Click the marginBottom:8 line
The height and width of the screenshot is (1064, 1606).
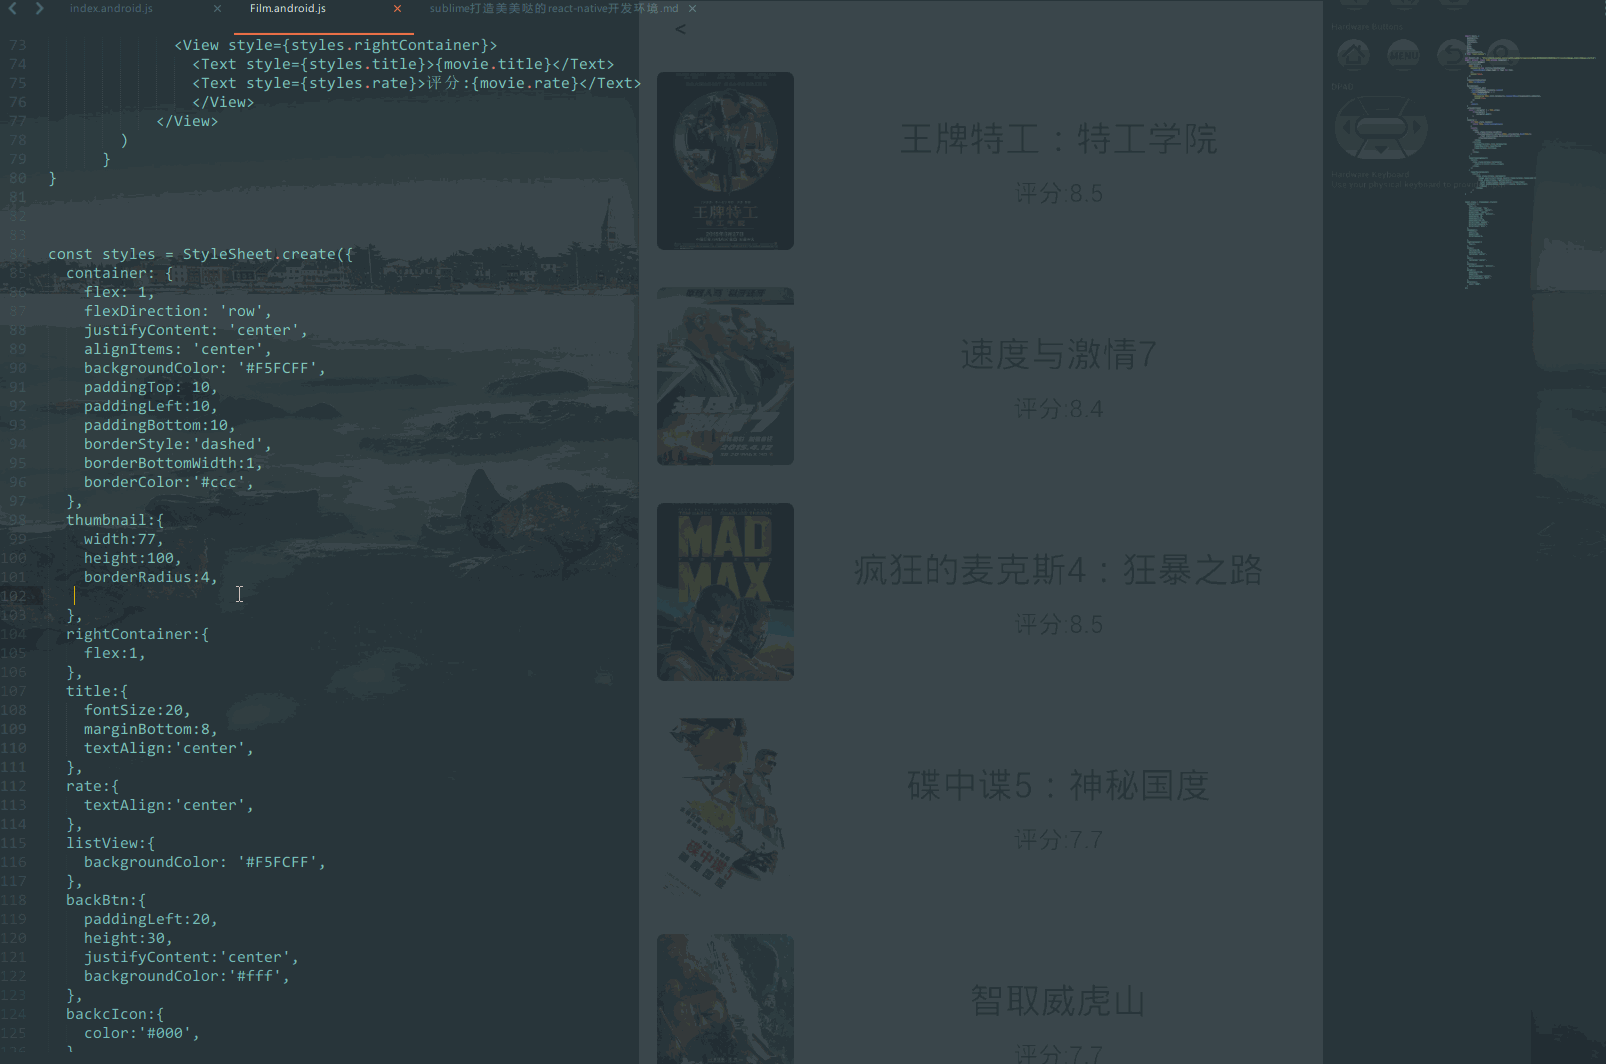pyautogui.click(x=151, y=729)
